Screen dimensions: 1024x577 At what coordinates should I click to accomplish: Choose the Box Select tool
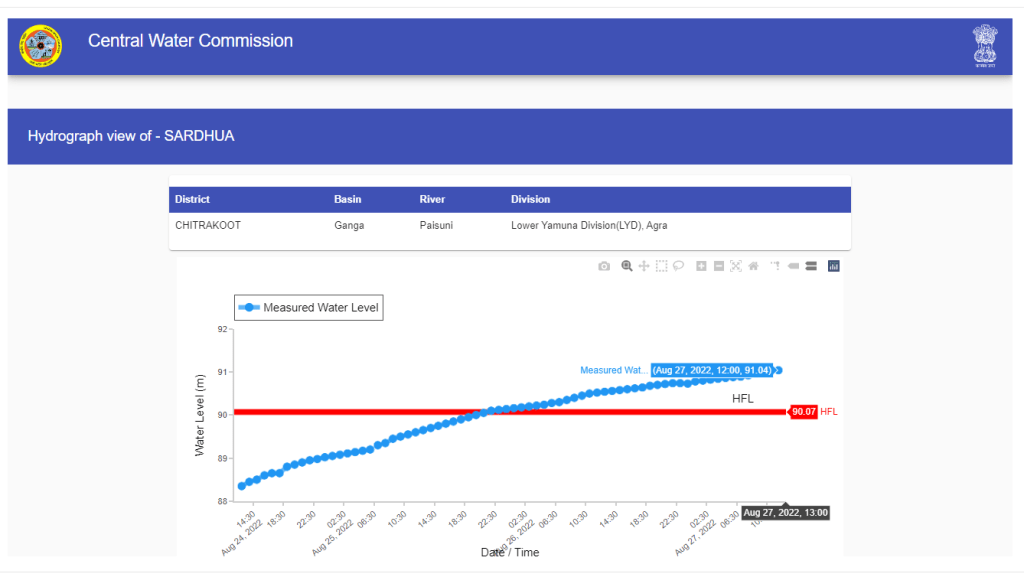[x=661, y=266]
